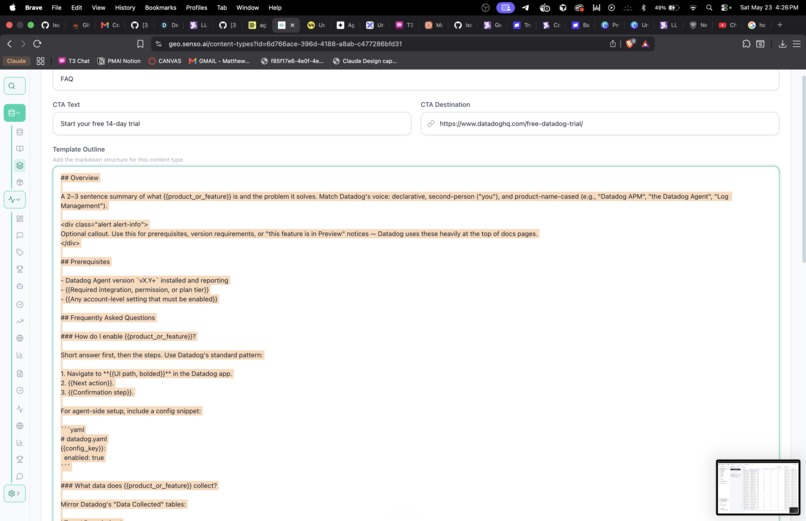Open macOS Spotlight search in the menu bar
The image size is (806, 521).
(709, 8)
